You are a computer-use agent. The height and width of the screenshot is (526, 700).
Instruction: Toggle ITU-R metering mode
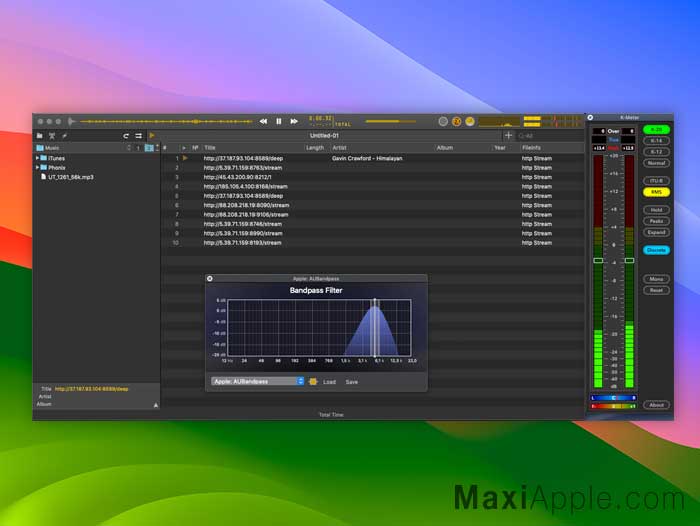656,181
